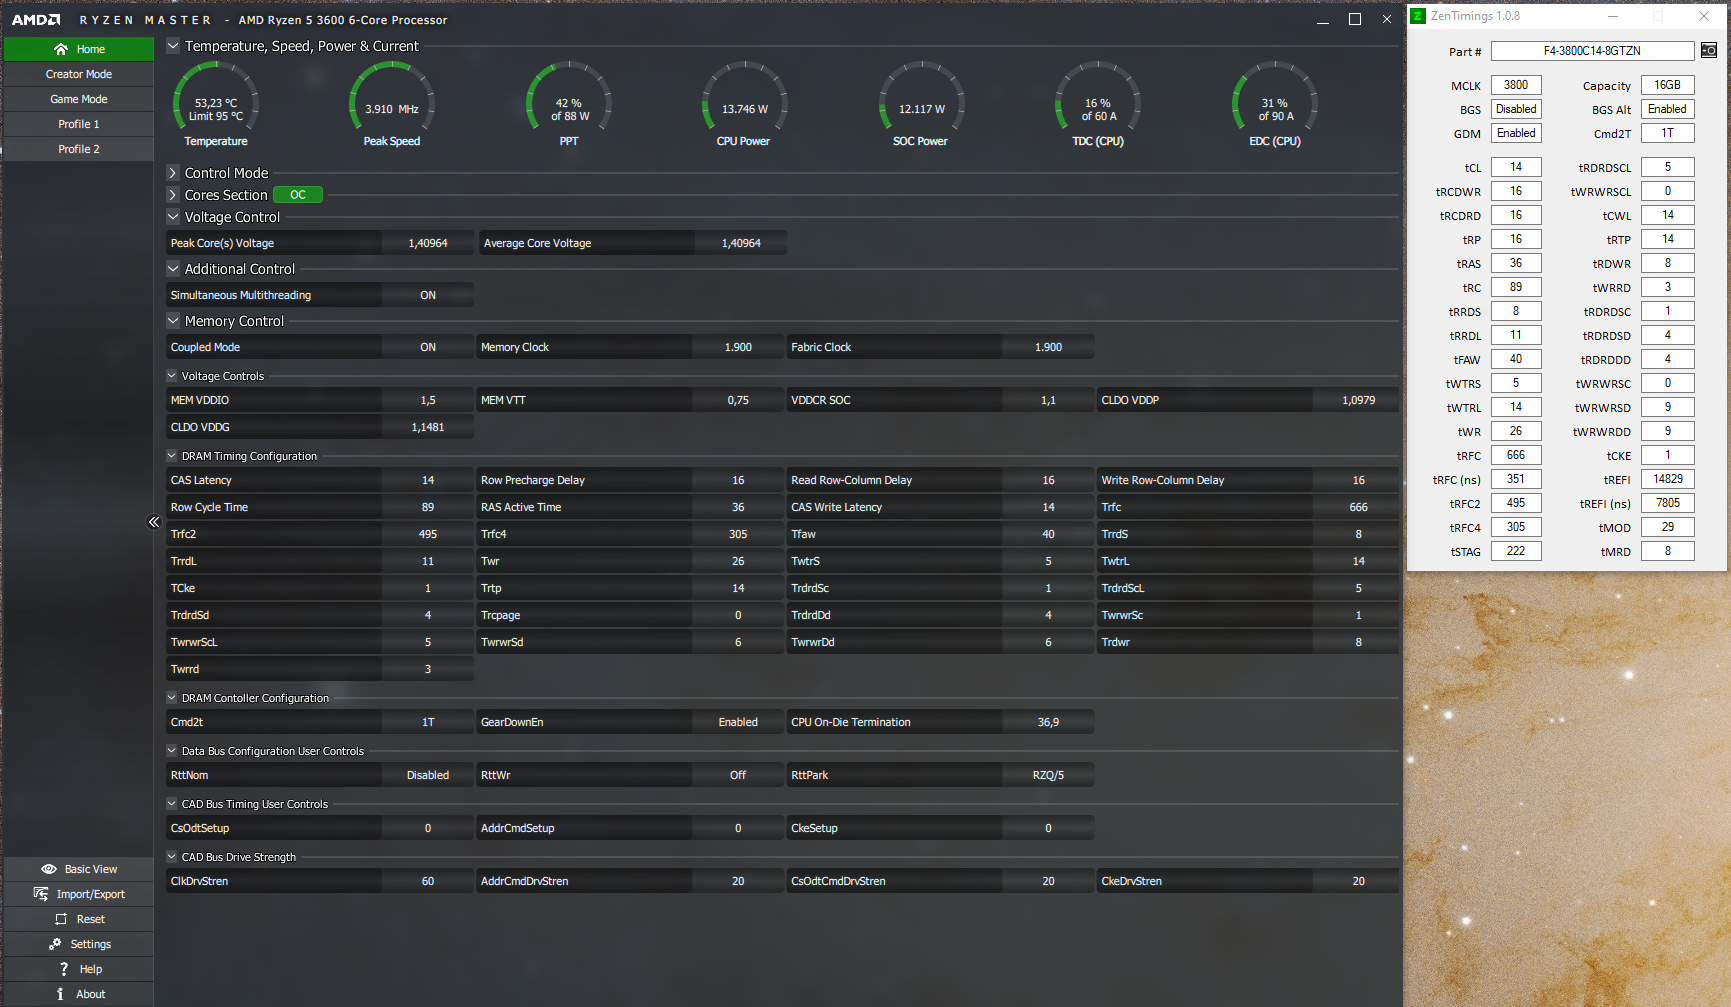
Task: Collapse the DRAM Timing Configuration subsection
Action: point(172,456)
